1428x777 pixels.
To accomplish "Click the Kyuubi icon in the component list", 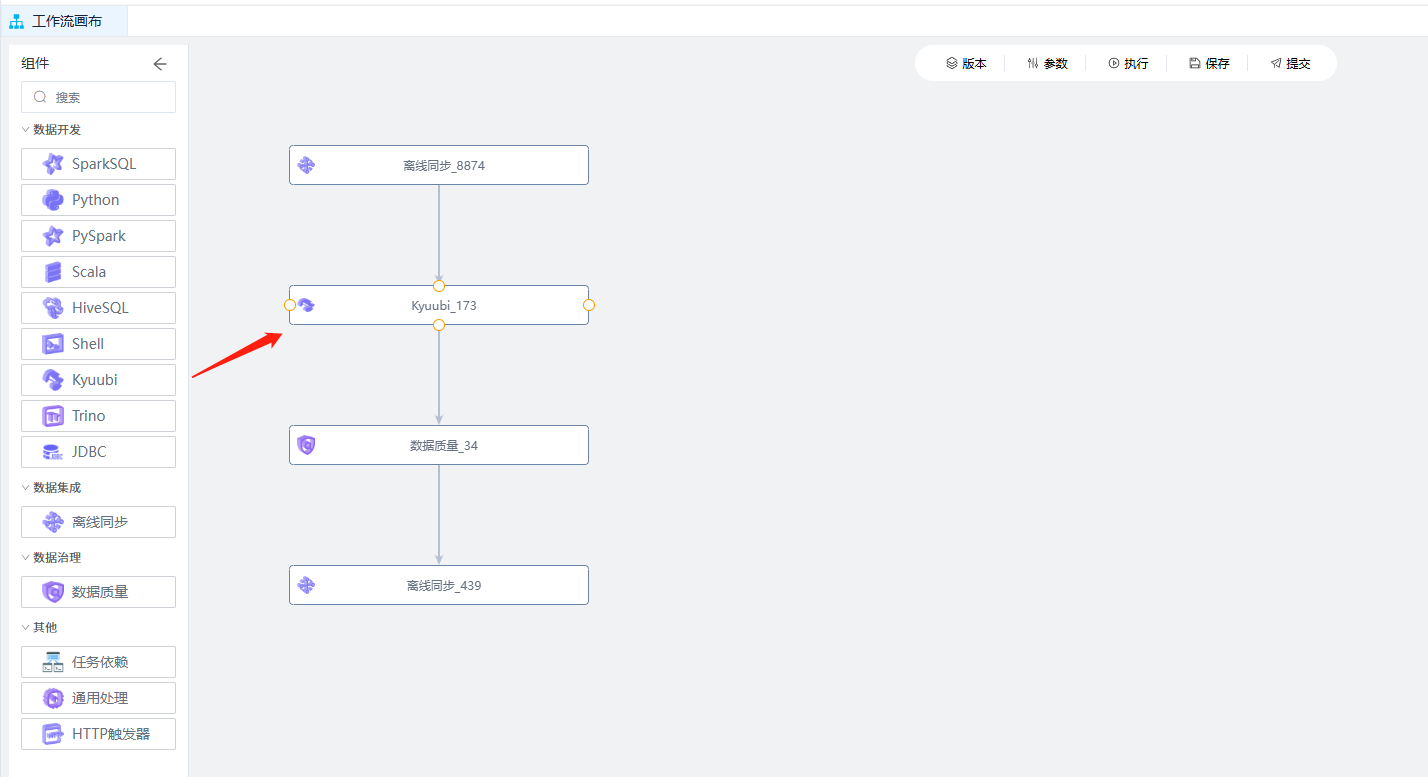I will (53, 380).
